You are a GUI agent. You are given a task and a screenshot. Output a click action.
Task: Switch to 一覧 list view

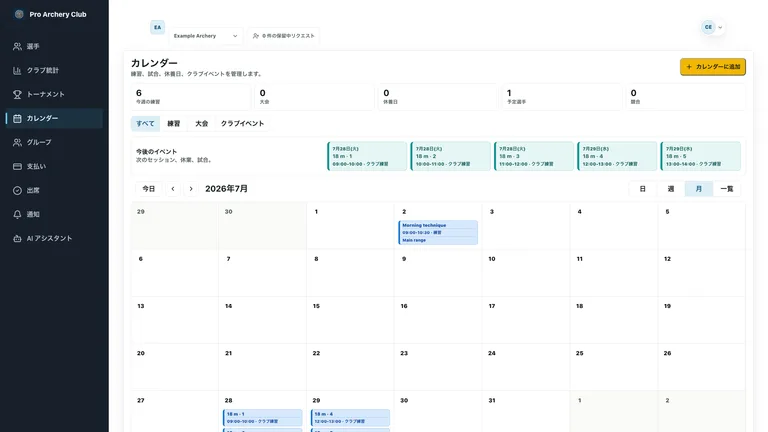pyautogui.click(x=727, y=189)
